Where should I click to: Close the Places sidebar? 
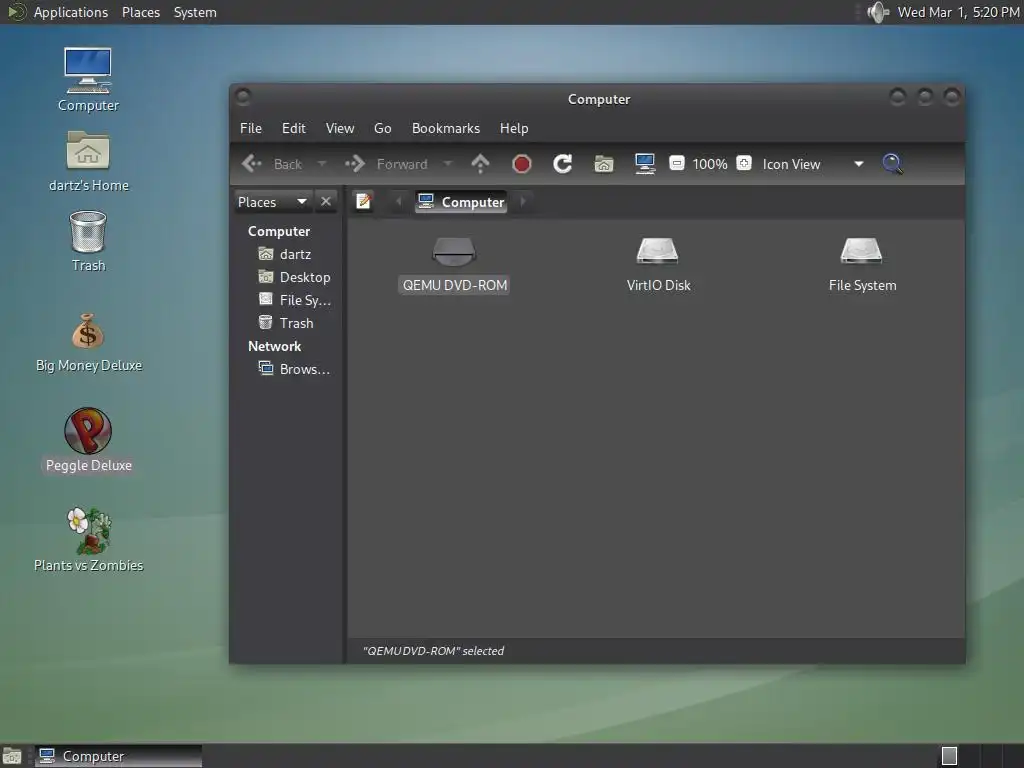[326, 201]
